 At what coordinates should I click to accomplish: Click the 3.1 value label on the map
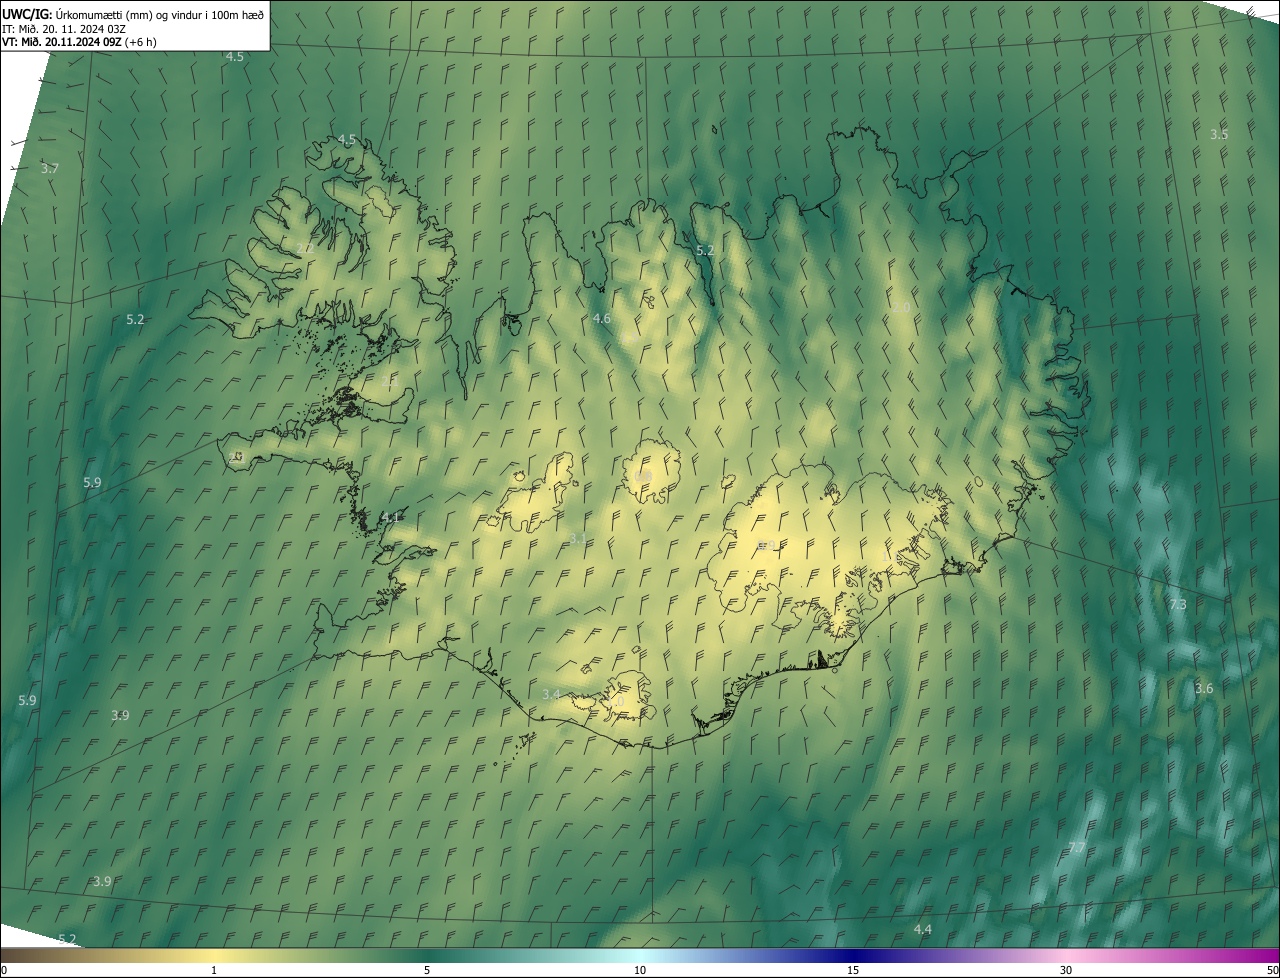pyautogui.click(x=578, y=539)
